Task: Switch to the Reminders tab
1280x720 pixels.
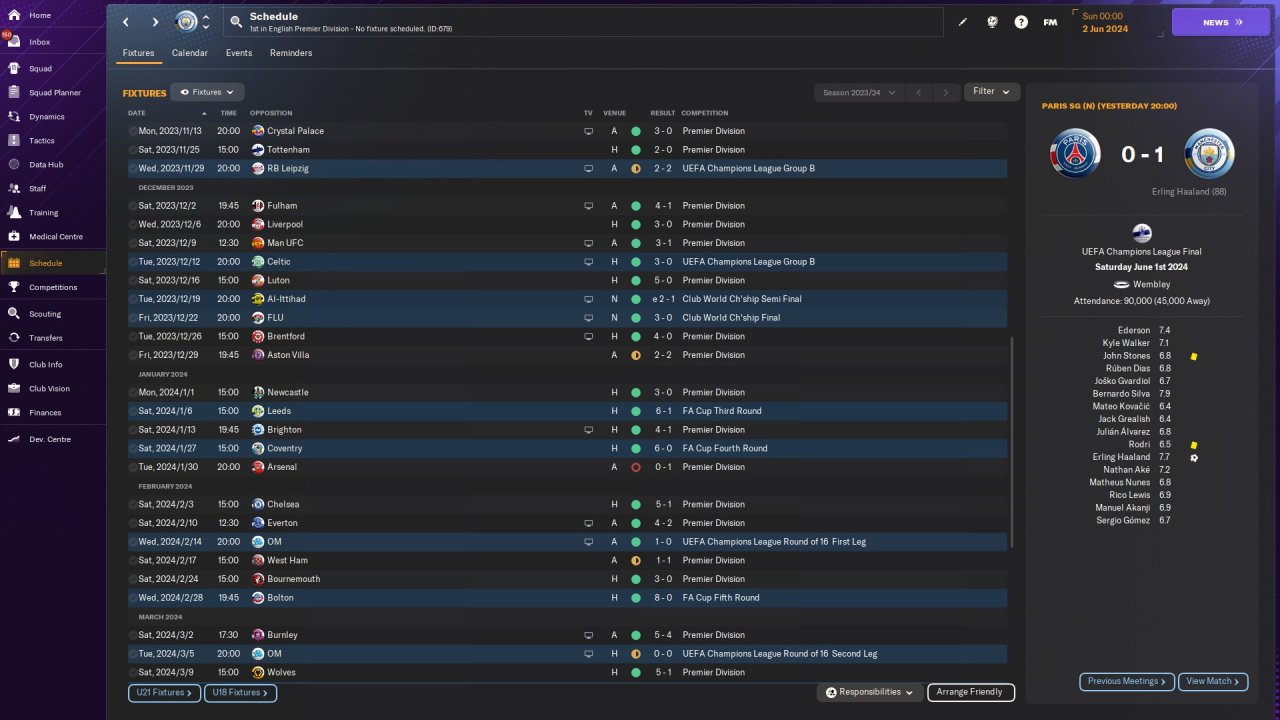Action: 291,53
